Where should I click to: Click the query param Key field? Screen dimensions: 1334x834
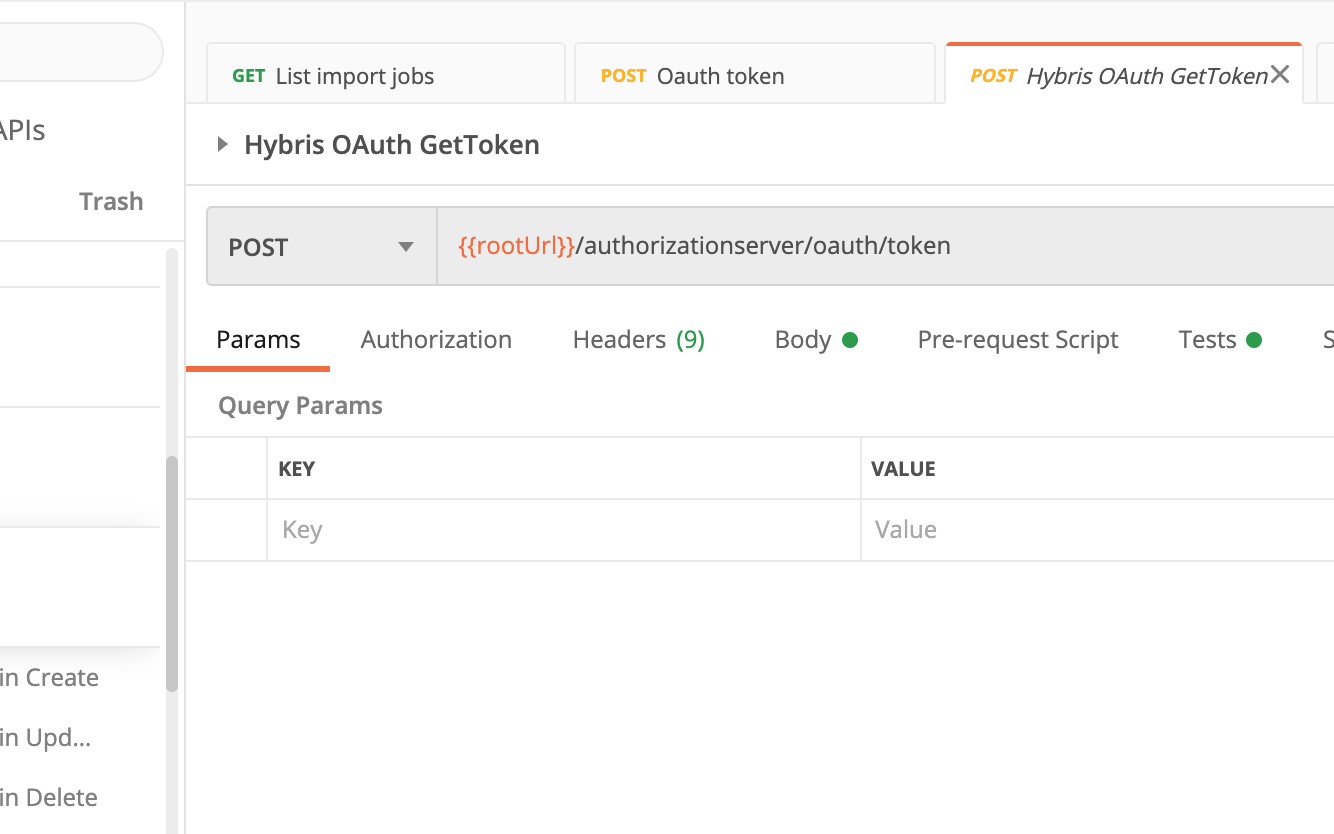click(x=562, y=530)
